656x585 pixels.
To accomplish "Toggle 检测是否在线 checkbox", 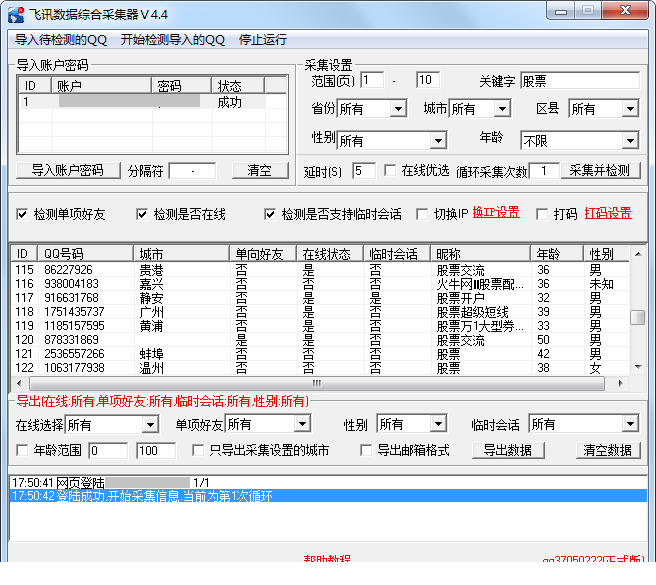I will (x=142, y=214).
